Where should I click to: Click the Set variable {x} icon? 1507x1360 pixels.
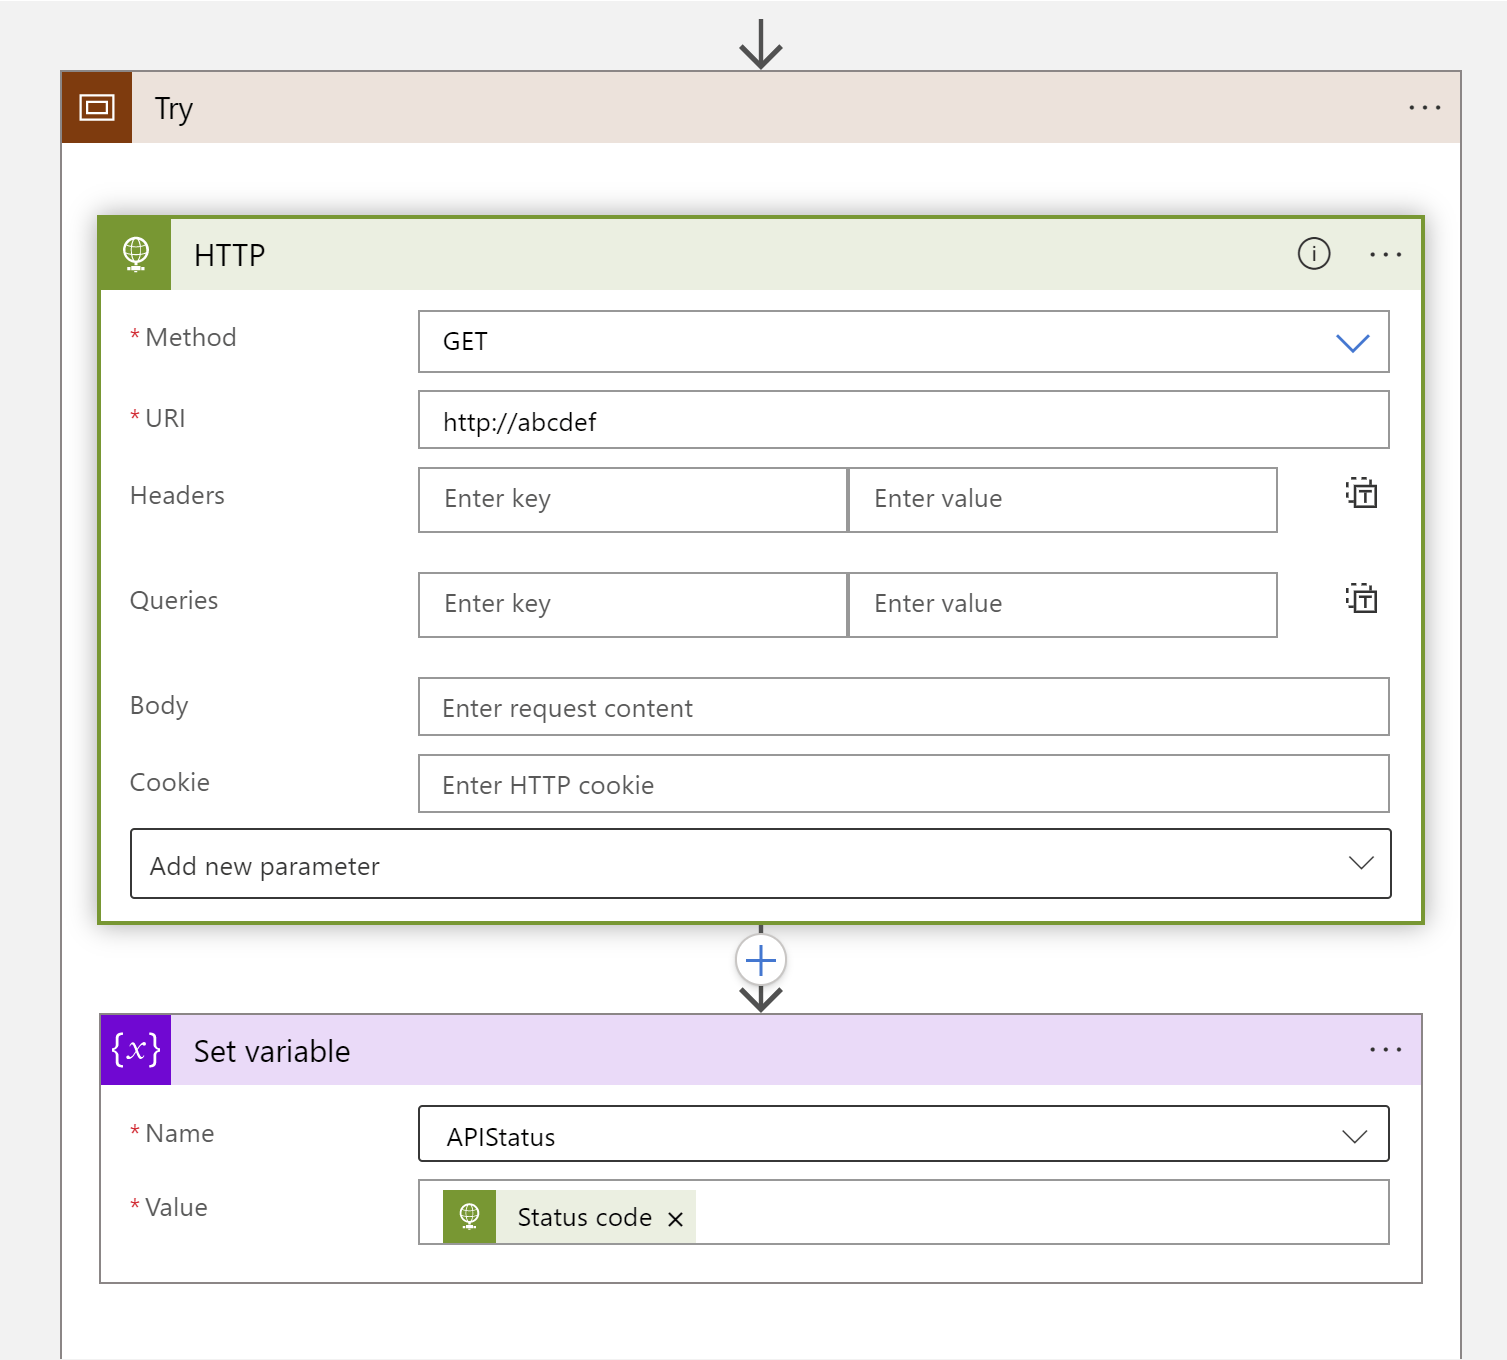[134, 1049]
